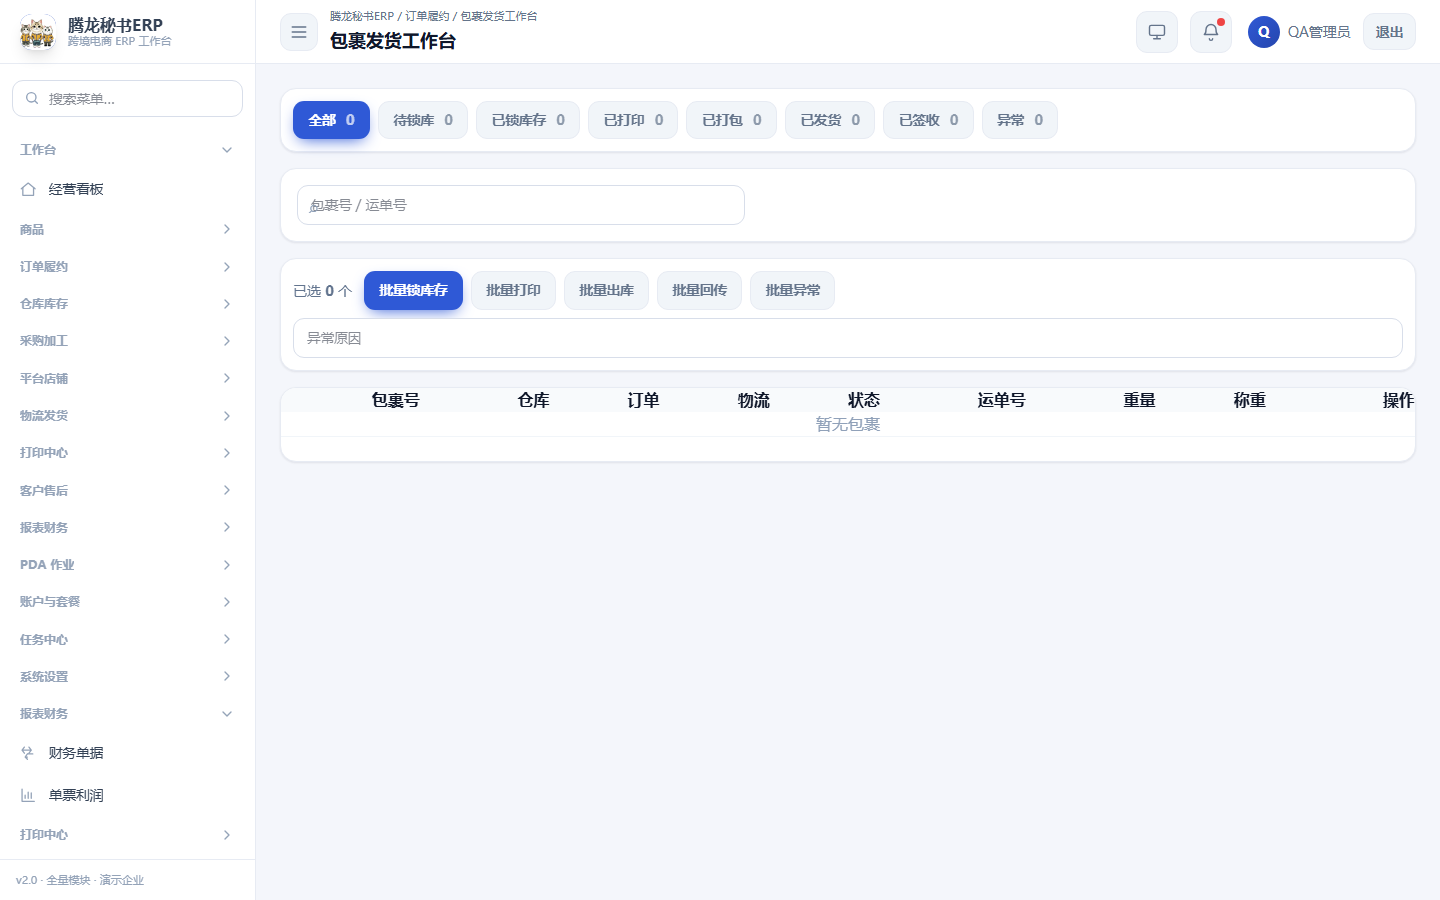Open 单票利润 in the sidebar
Viewport: 1440px width, 900px height.
pos(127,795)
